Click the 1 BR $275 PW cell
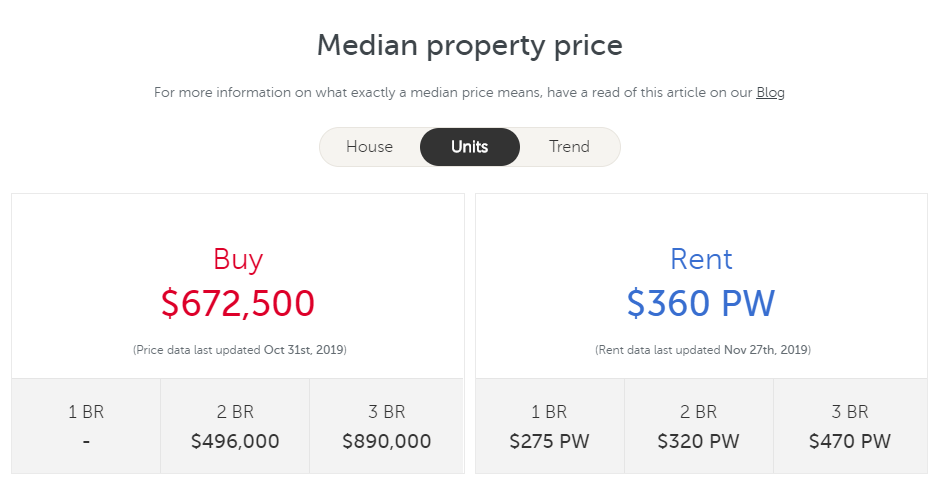 (x=550, y=426)
